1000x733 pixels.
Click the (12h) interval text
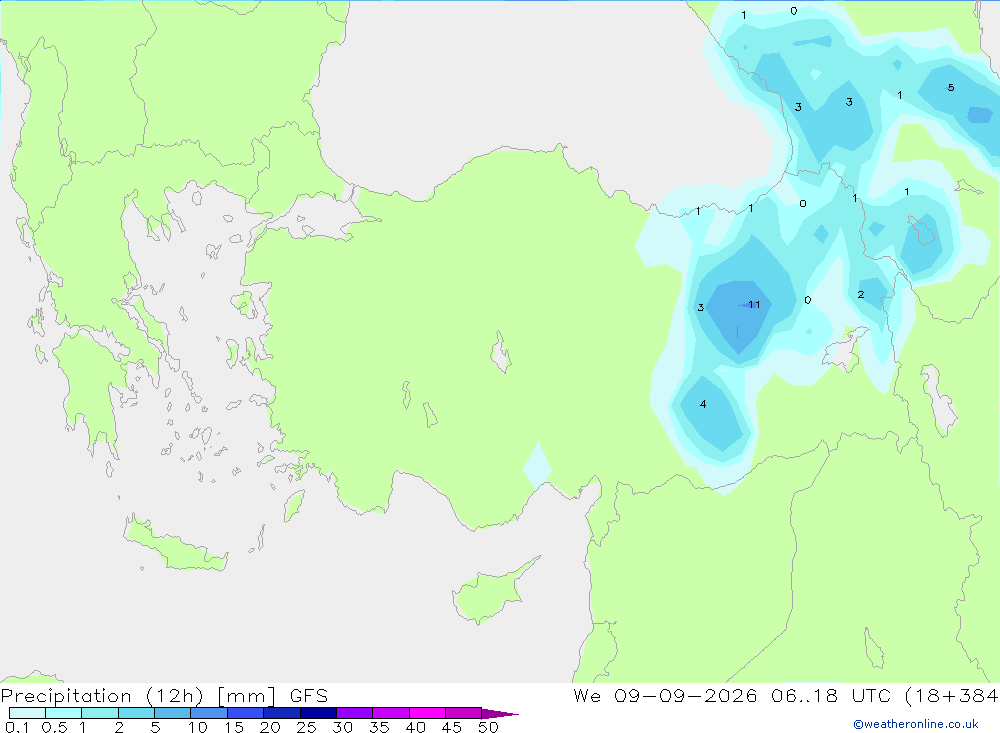pyautogui.click(x=175, y=696)
